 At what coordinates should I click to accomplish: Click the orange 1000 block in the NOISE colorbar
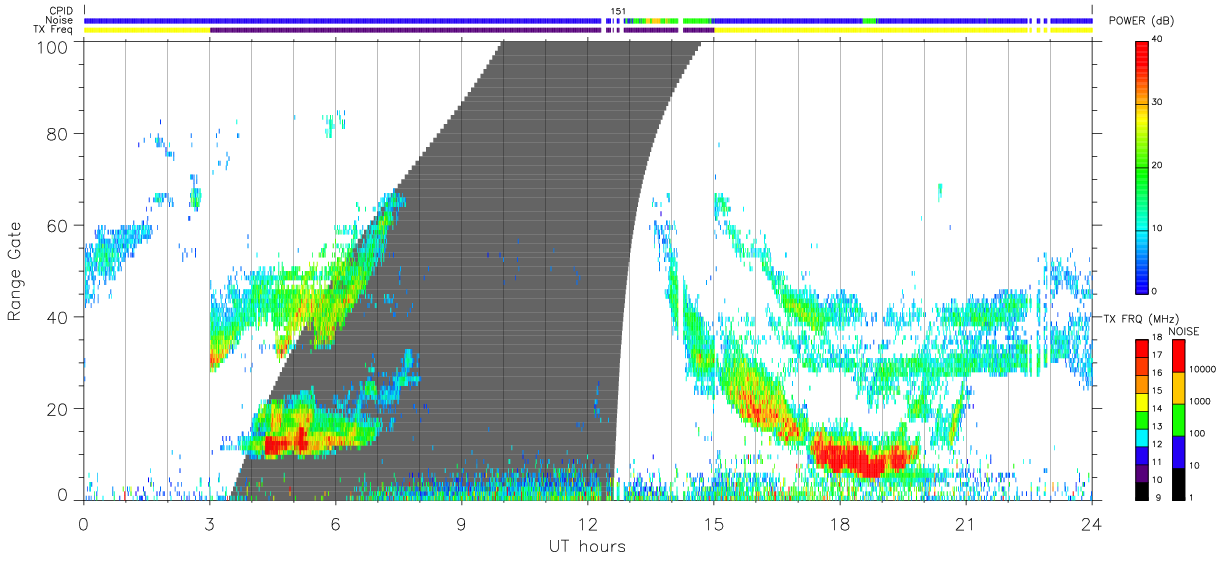[x=1179, y=388]
